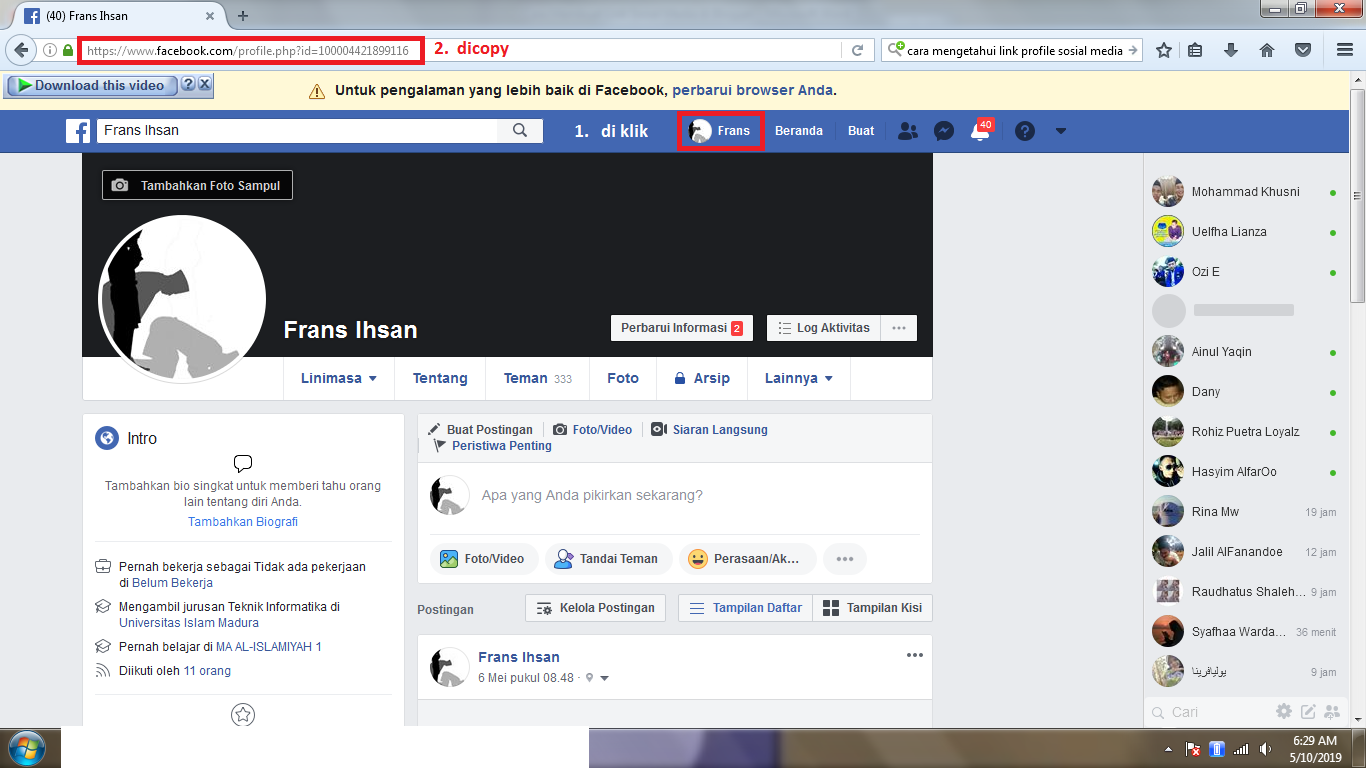Switch to Tampilan Daftar view

pos(746,608)
